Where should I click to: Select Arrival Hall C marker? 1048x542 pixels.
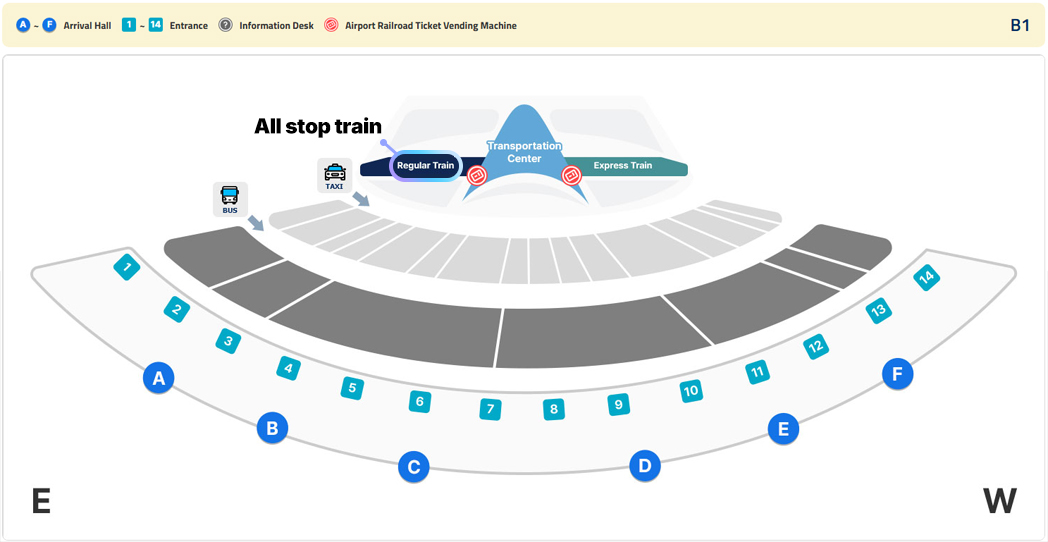pyautogui.click(x=413, y=466)
